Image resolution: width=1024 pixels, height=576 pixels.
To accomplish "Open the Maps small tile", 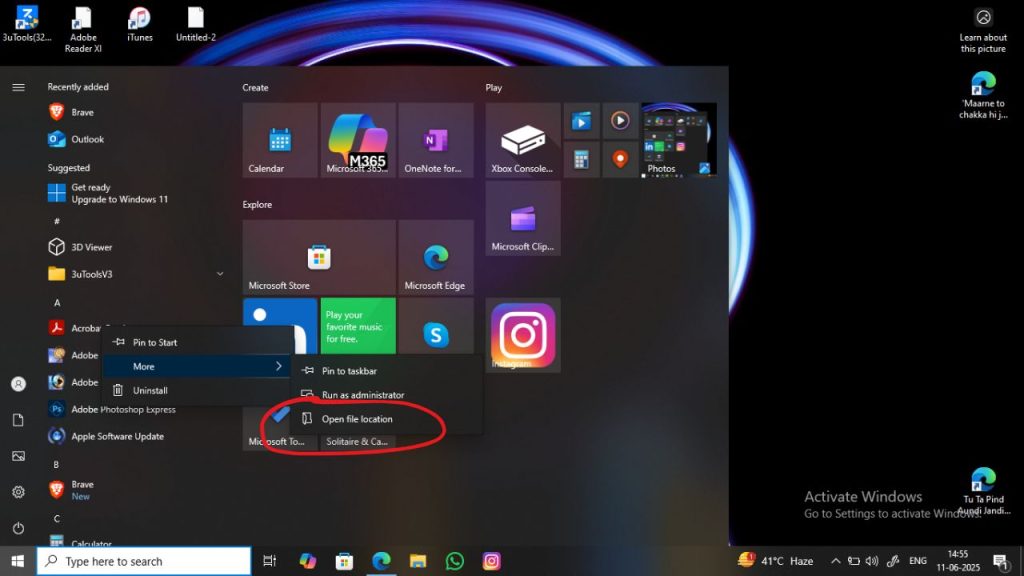I will pos(620,159).
